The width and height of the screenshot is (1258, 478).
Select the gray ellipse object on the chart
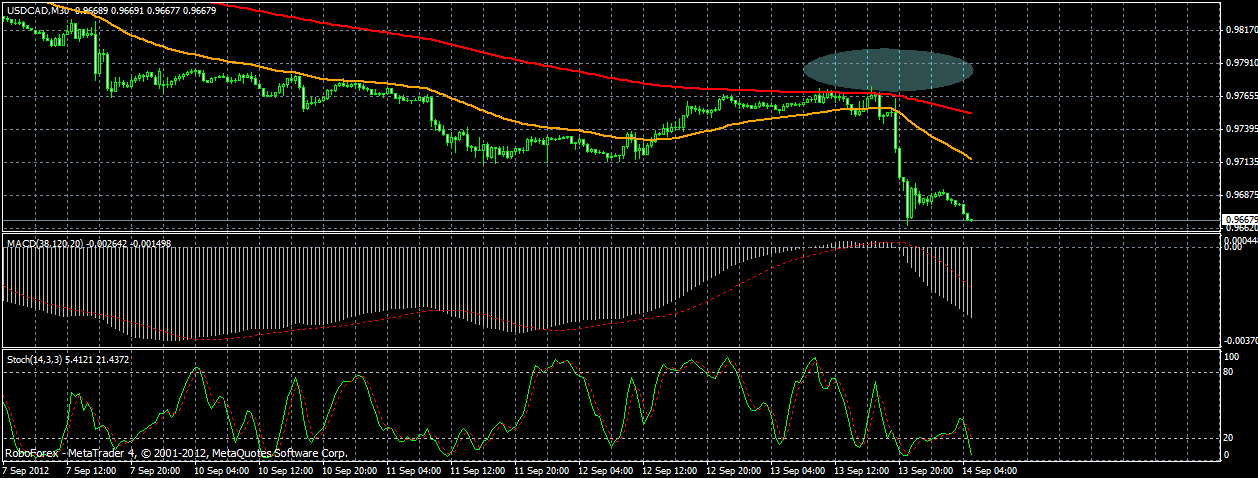coord(888,69)
